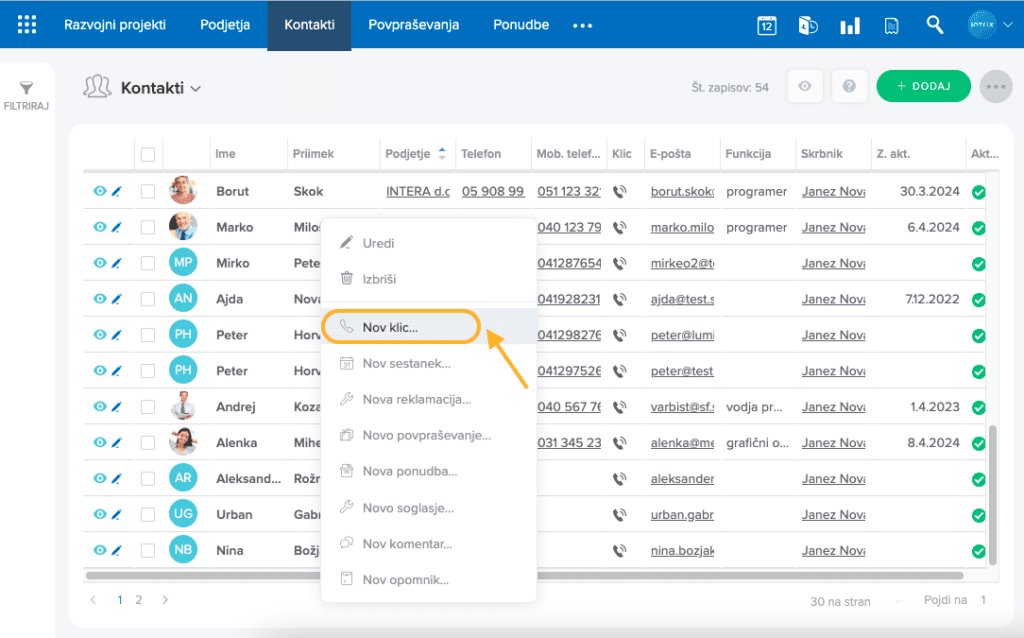Open the statistics bar chart icon
Screen dimensions: 1024x638
click(850, 26)
